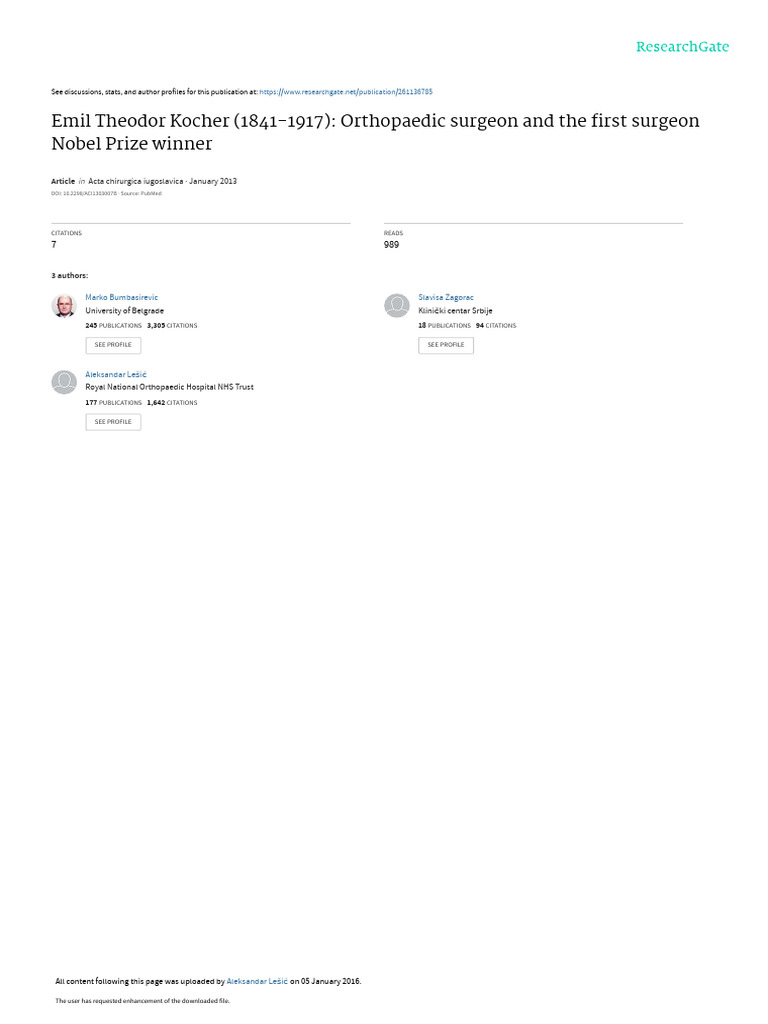The width and height of the screenshot is (768, 1024).
Task: Click the citations count of 7
Action: [x=54, y=244]
